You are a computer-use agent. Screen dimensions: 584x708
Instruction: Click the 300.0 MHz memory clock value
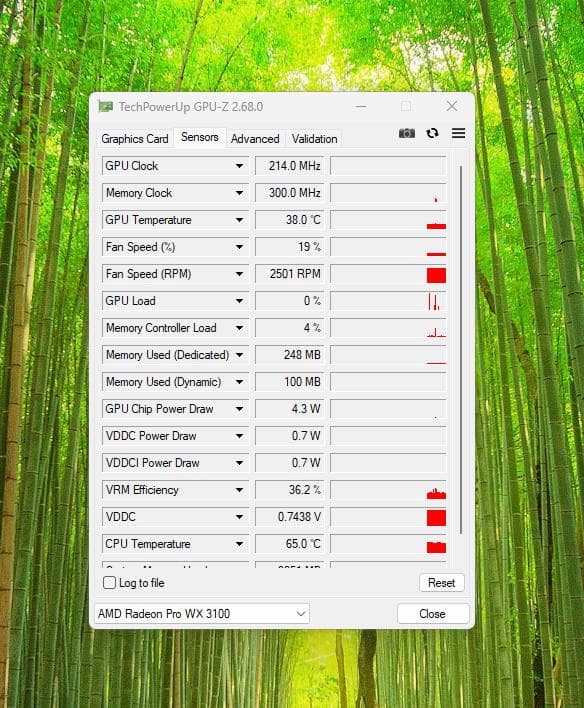point(290,193)
